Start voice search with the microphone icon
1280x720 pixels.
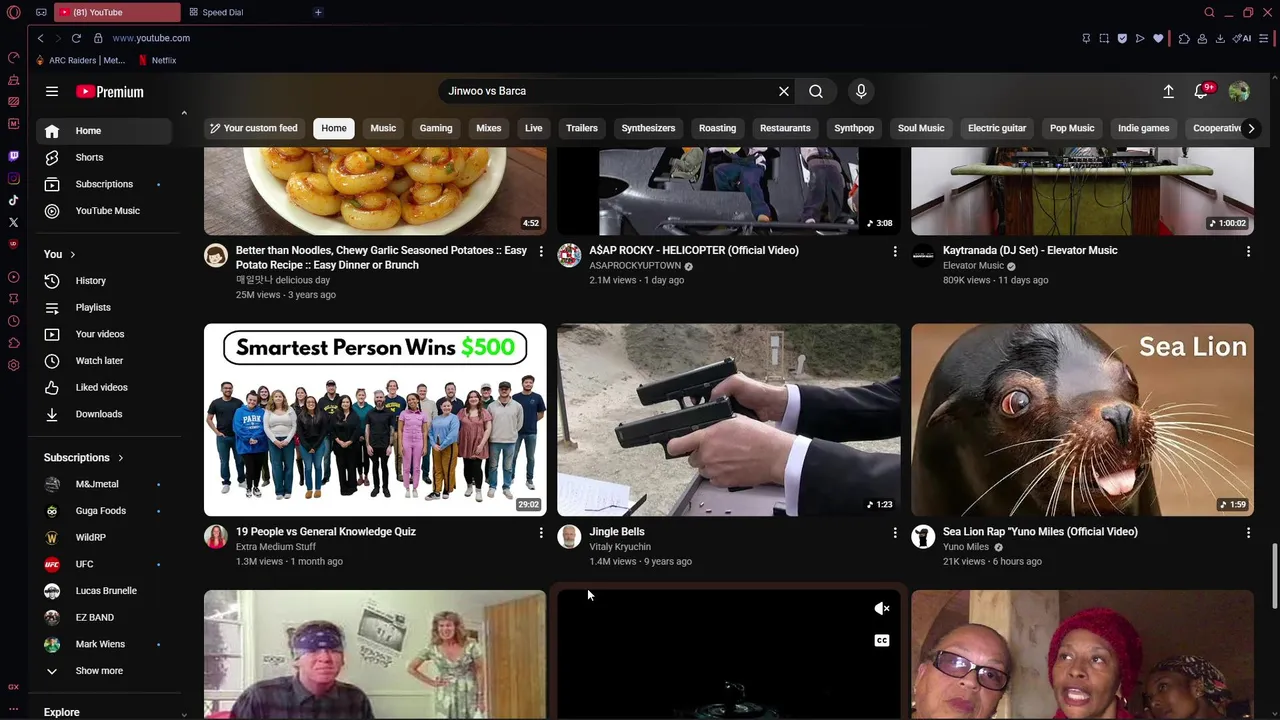point(861,91)
